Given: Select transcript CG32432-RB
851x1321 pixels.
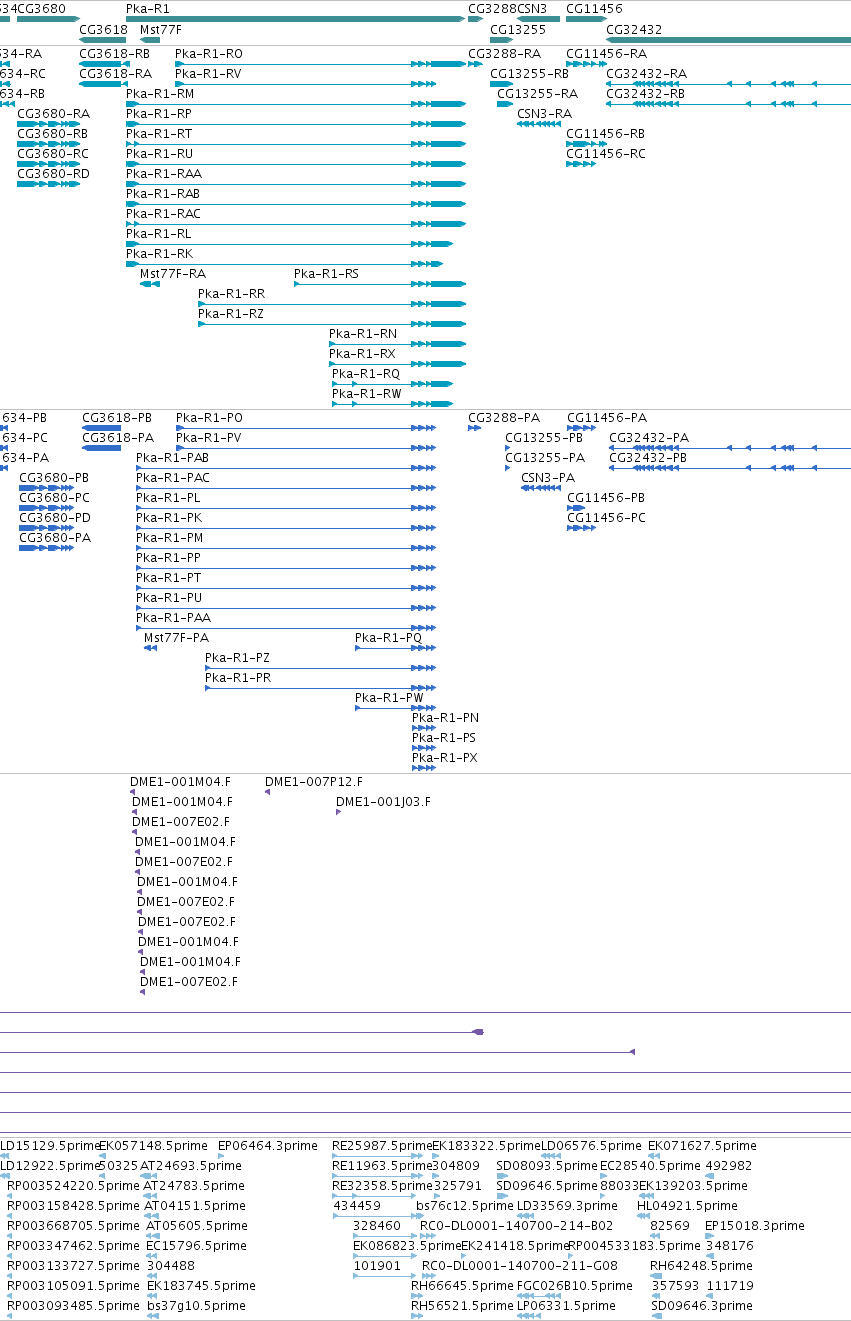Looking at the screenshot, I should tap(646, 94).
